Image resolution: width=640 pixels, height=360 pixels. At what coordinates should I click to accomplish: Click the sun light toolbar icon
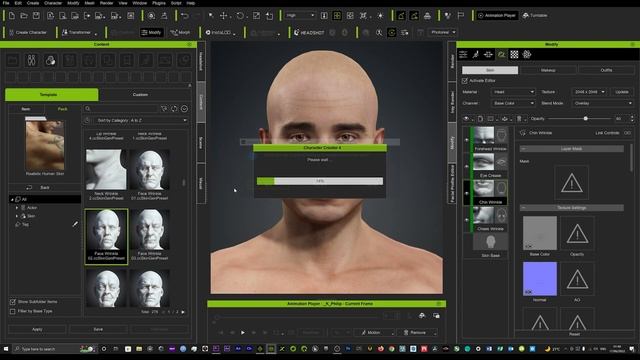pyautogui.click(x=380, y=16)
